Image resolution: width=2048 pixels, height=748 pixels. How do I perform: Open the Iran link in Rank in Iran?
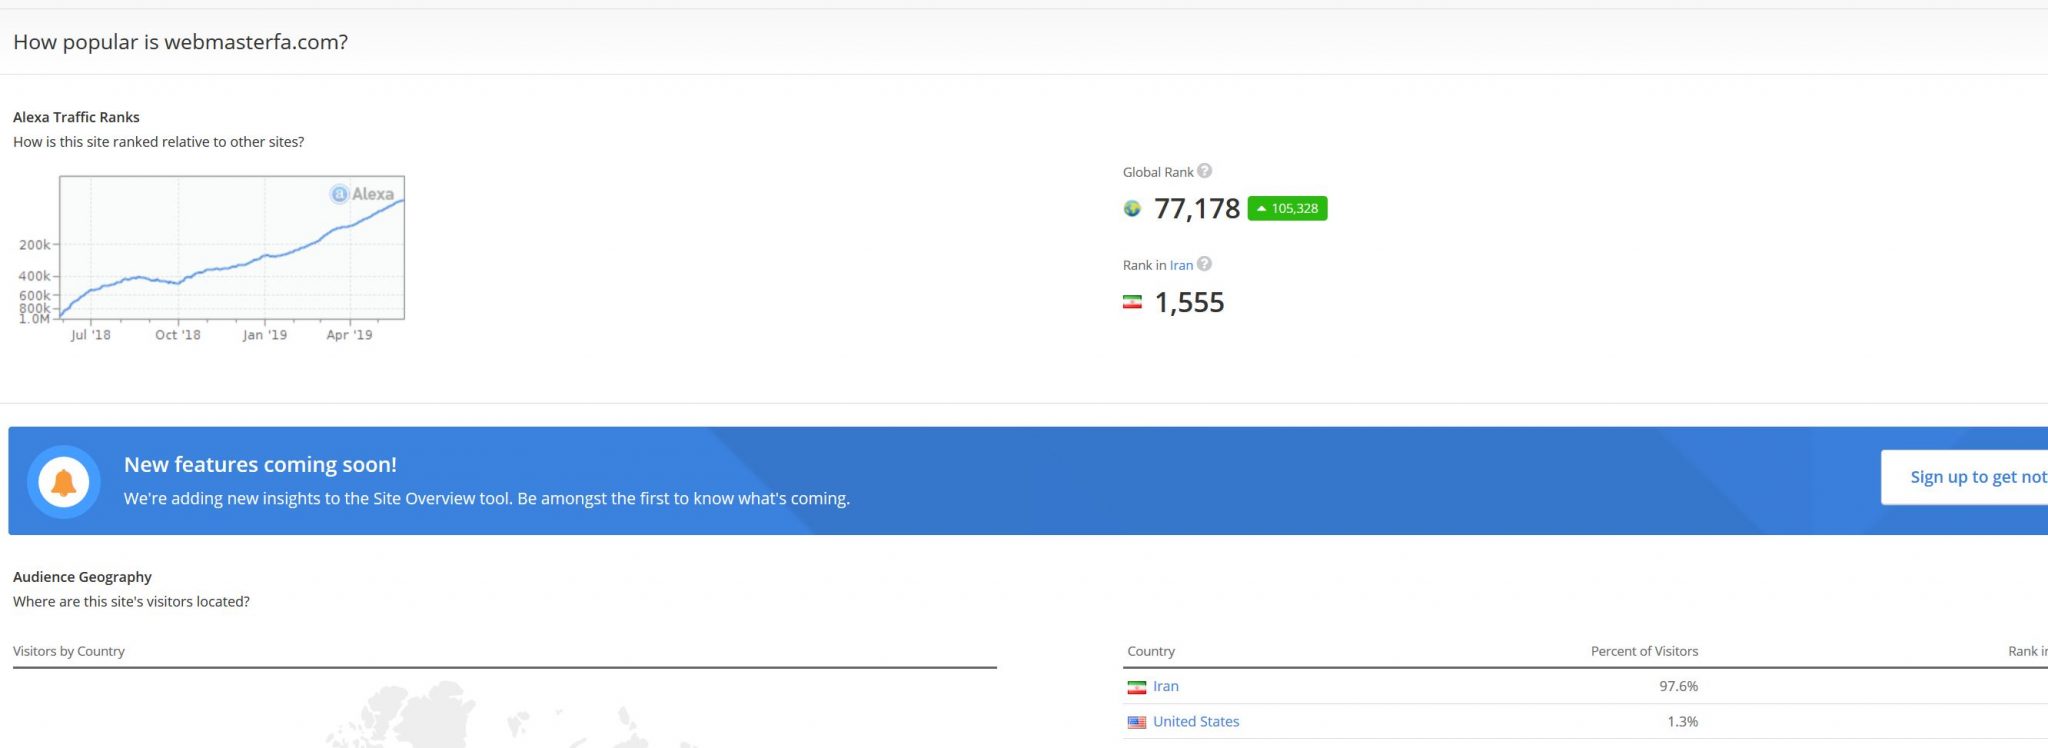click(x=1181, y=265)
